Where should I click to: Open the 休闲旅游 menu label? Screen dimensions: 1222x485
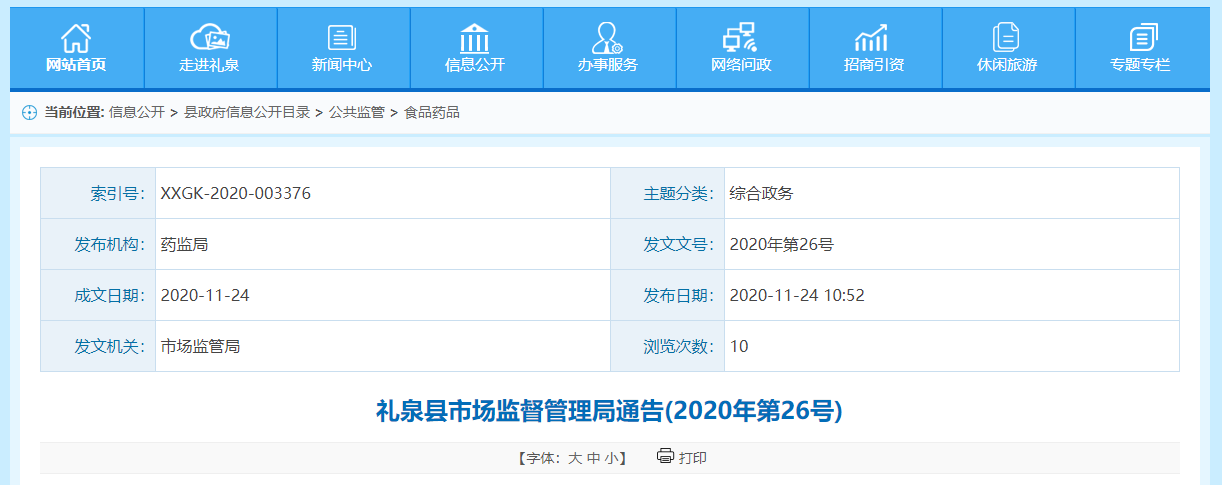click(x=1007, y=65)
